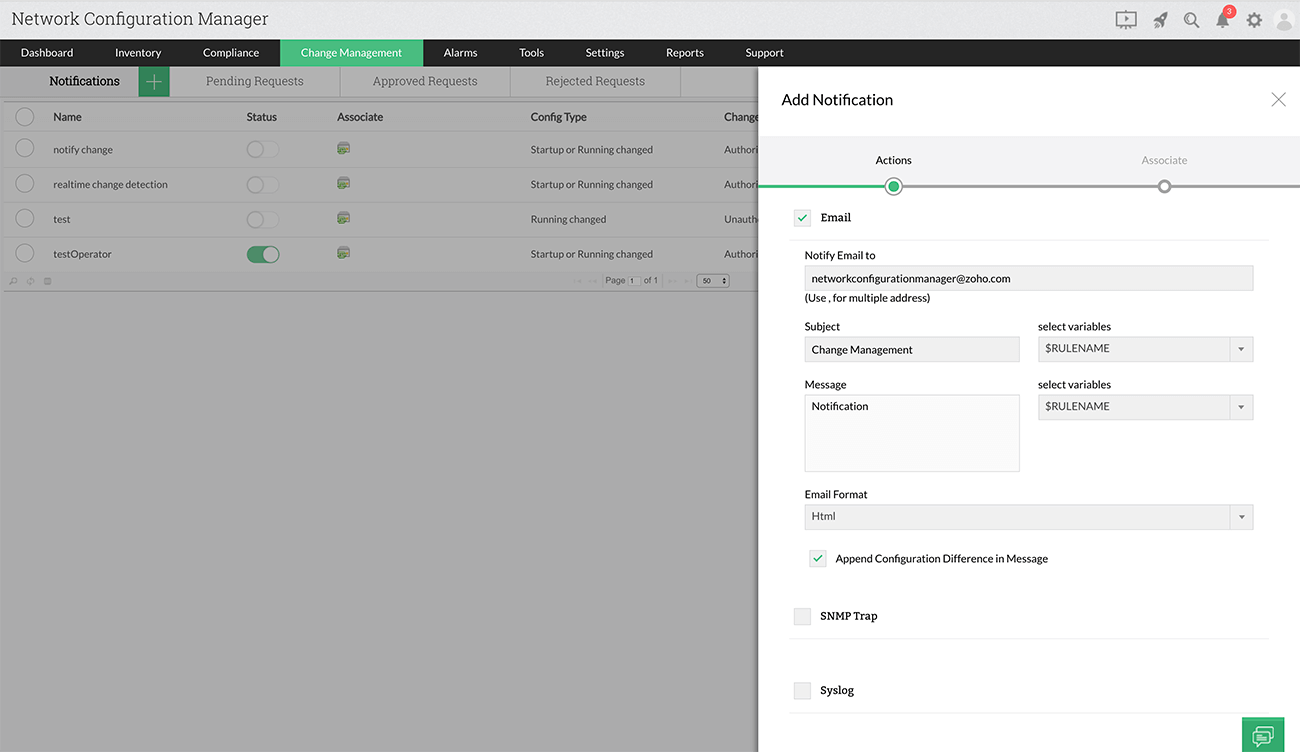Toggle the testOperator notification status switch

tap(262, 253)
